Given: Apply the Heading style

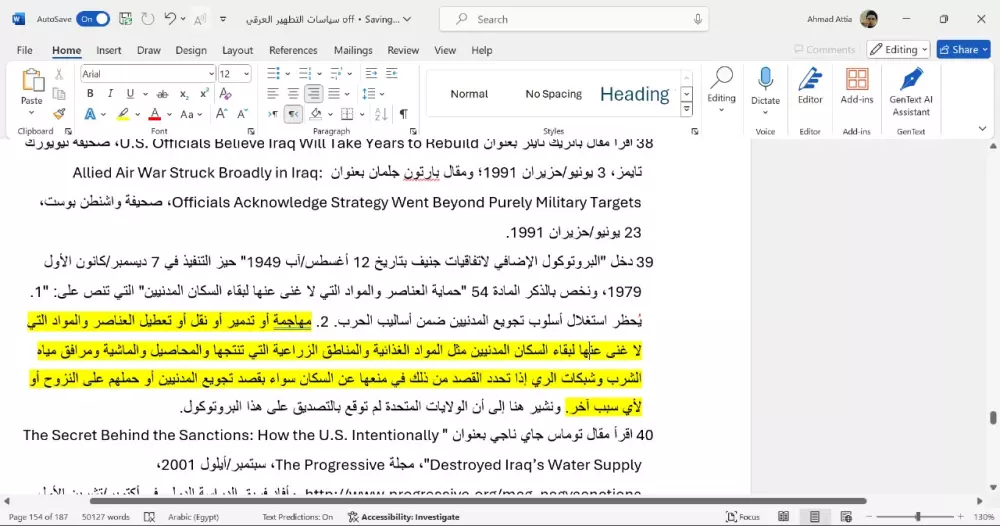Looking at the screenshot, I should coord(635,94).
